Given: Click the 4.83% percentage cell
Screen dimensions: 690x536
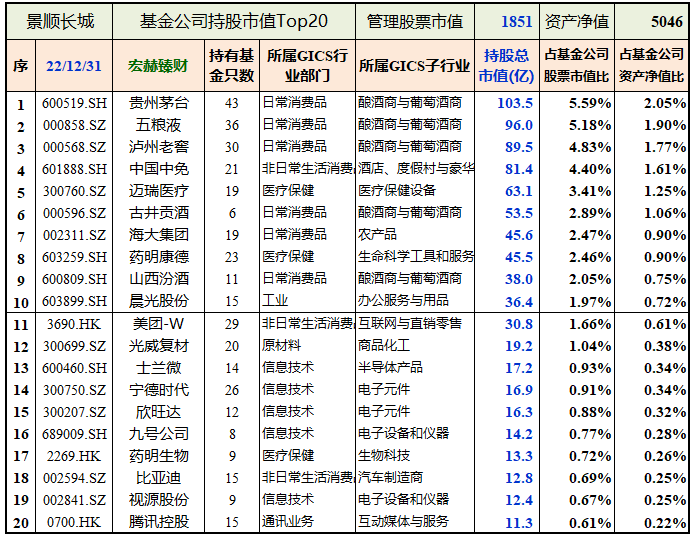Looking at the screenshot, I should tap(590, 147).
